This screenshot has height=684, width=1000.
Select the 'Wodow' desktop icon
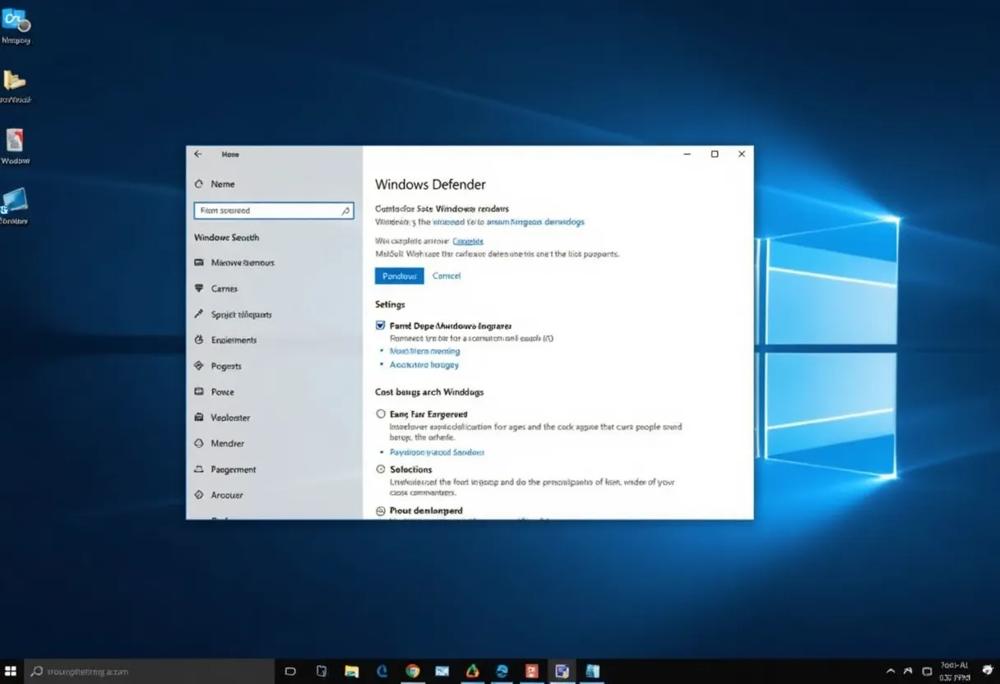pos(15,146)
